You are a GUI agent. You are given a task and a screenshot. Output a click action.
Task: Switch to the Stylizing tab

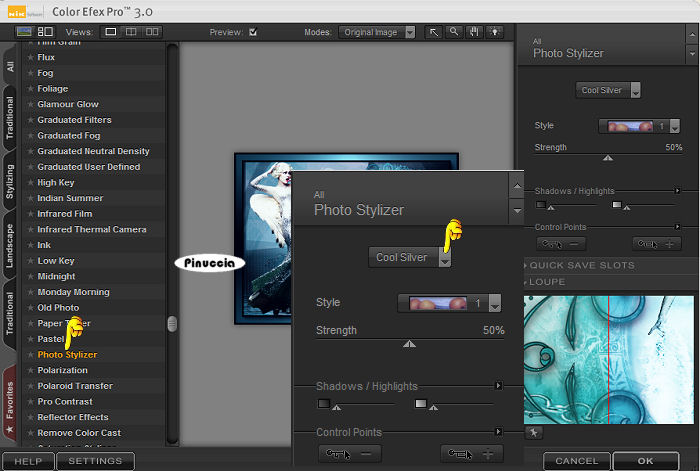(10, 183)
